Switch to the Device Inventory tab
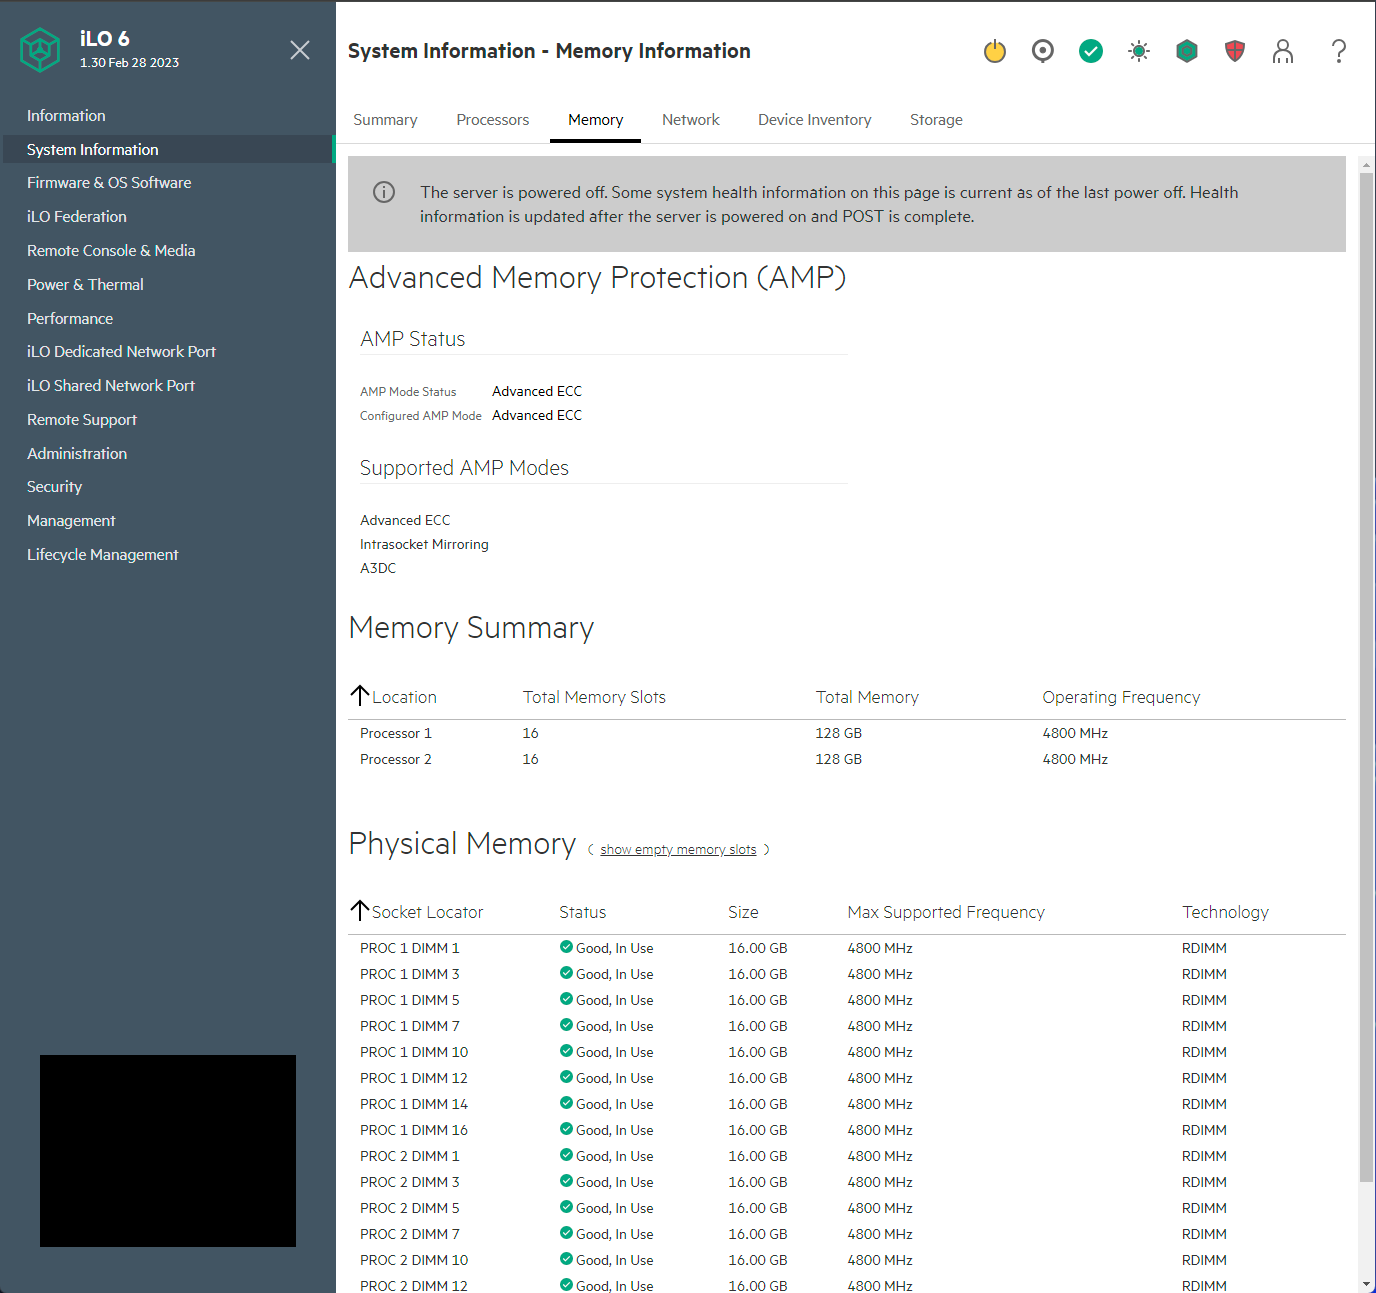The height and width of the screenshot is (1293, 1376). click(x=814, y=120)
